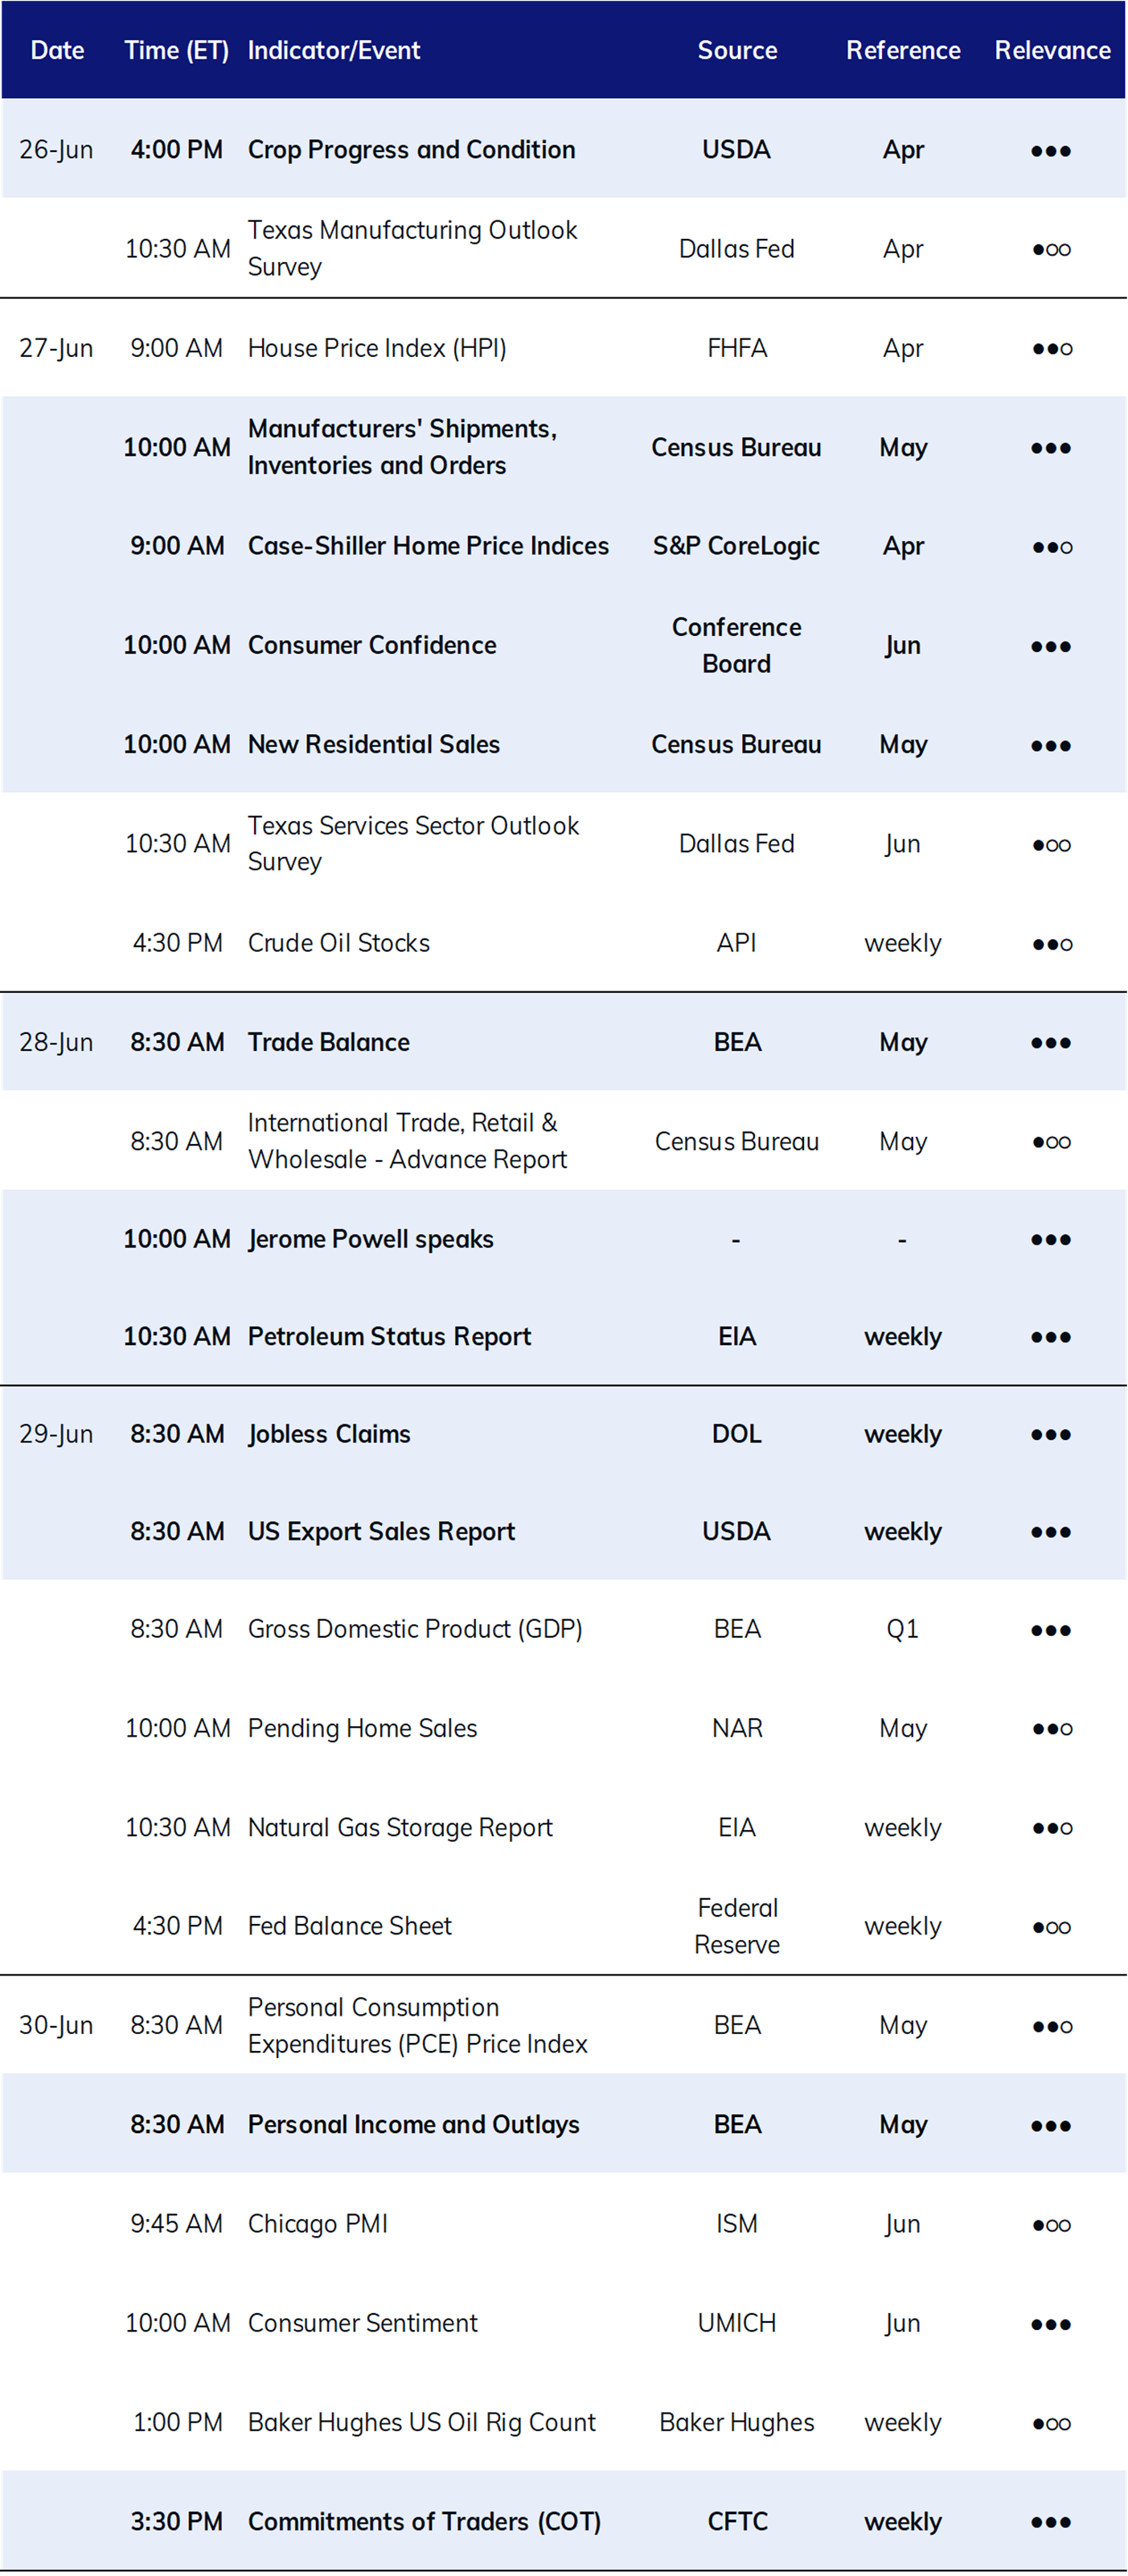This screenshot has height=2576, width=1128.
Task: Select the relevance indicator for Crude Oil Stocks
Action: click(1051, 944)
